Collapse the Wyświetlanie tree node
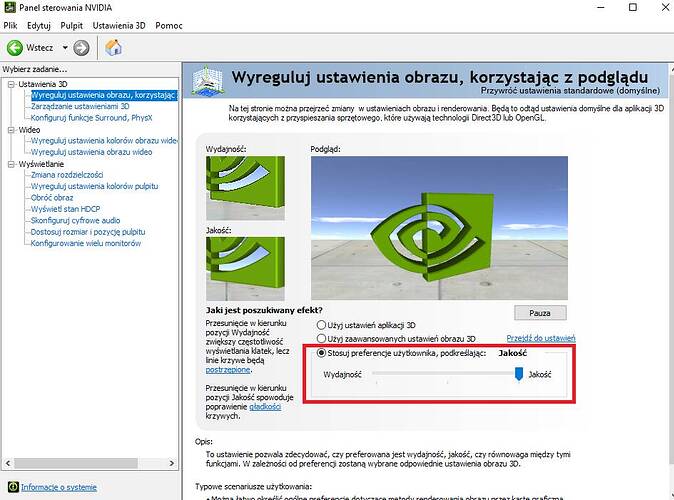The image size is (674, 500). click(11, 164)
